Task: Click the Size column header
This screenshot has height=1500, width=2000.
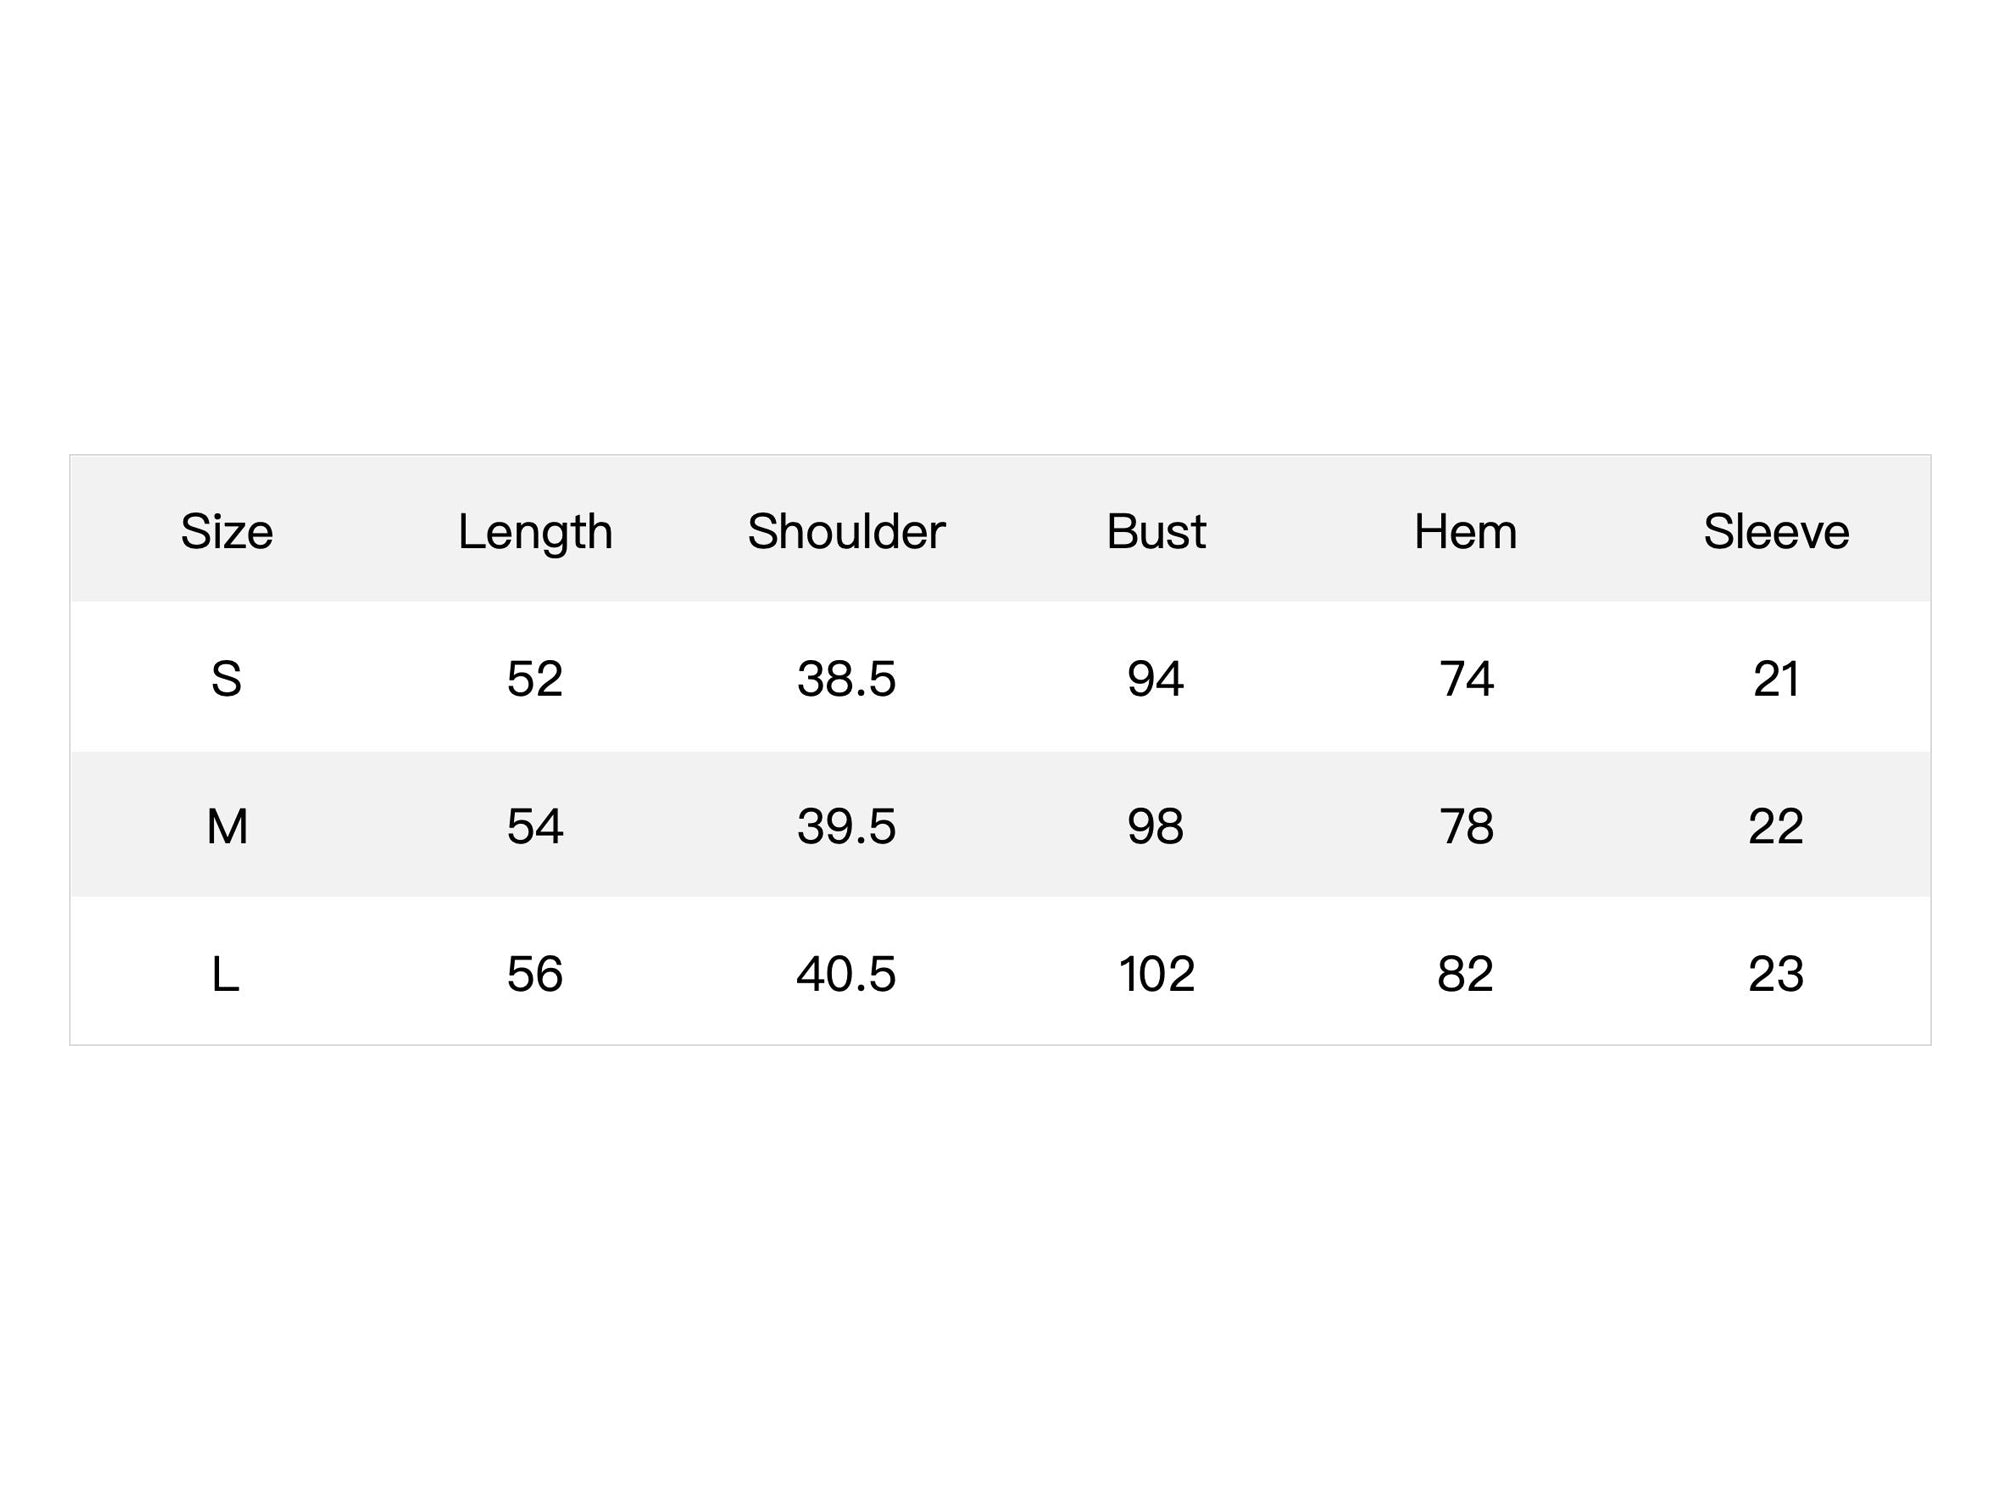Action: [x=226, y=531]
